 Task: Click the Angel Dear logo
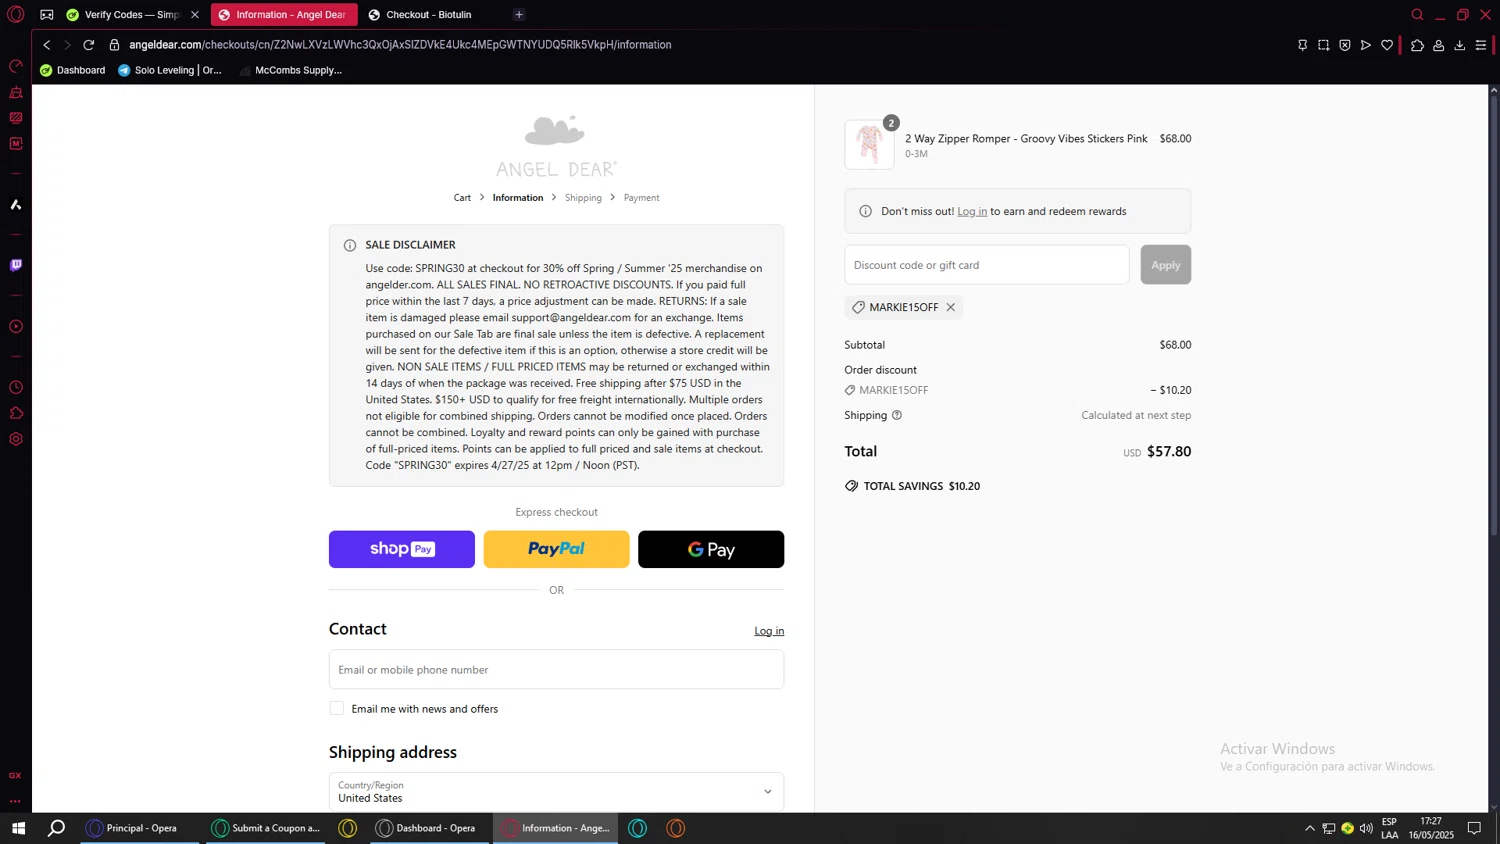click(x=556, y=146)
